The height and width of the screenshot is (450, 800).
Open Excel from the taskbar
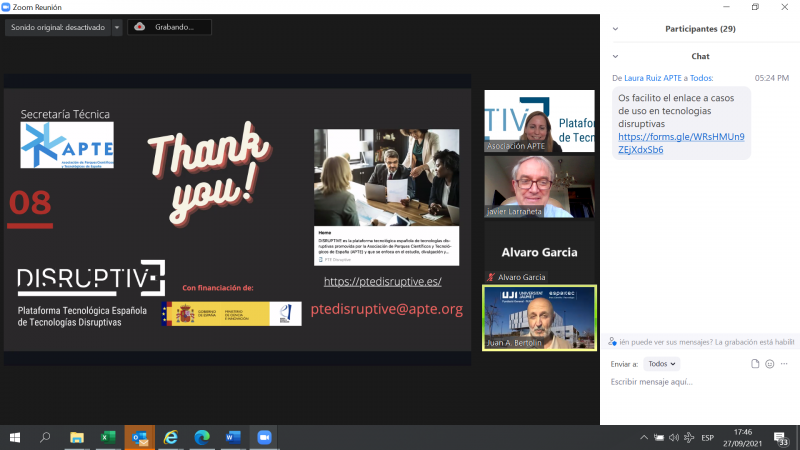click(107, 437)
